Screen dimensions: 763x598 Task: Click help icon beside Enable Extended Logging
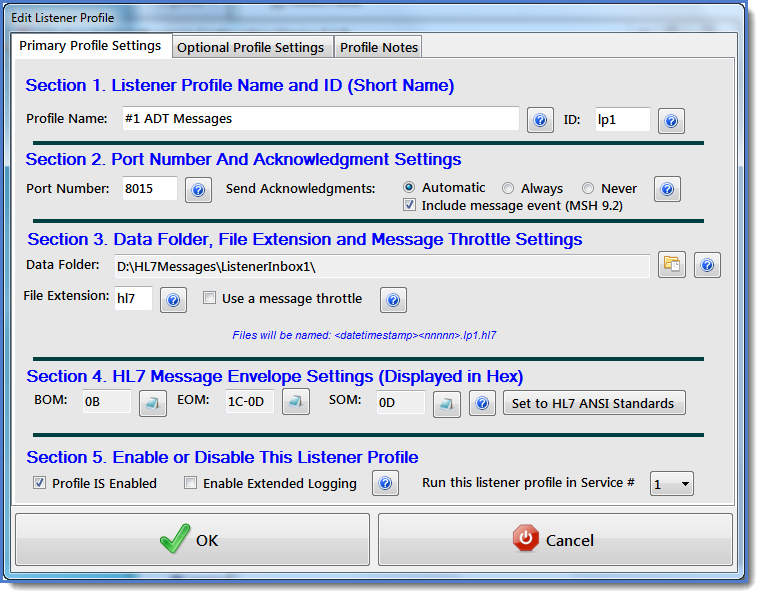point(385,484)
